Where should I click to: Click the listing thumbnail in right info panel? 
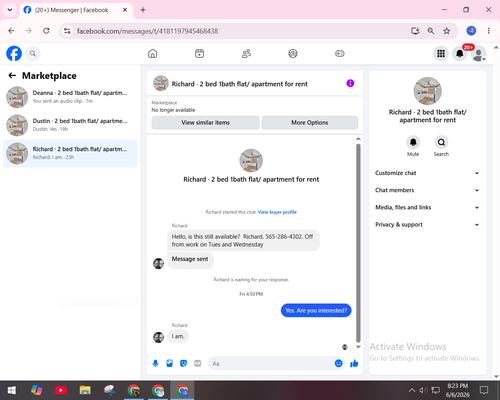tap(427, 91)
